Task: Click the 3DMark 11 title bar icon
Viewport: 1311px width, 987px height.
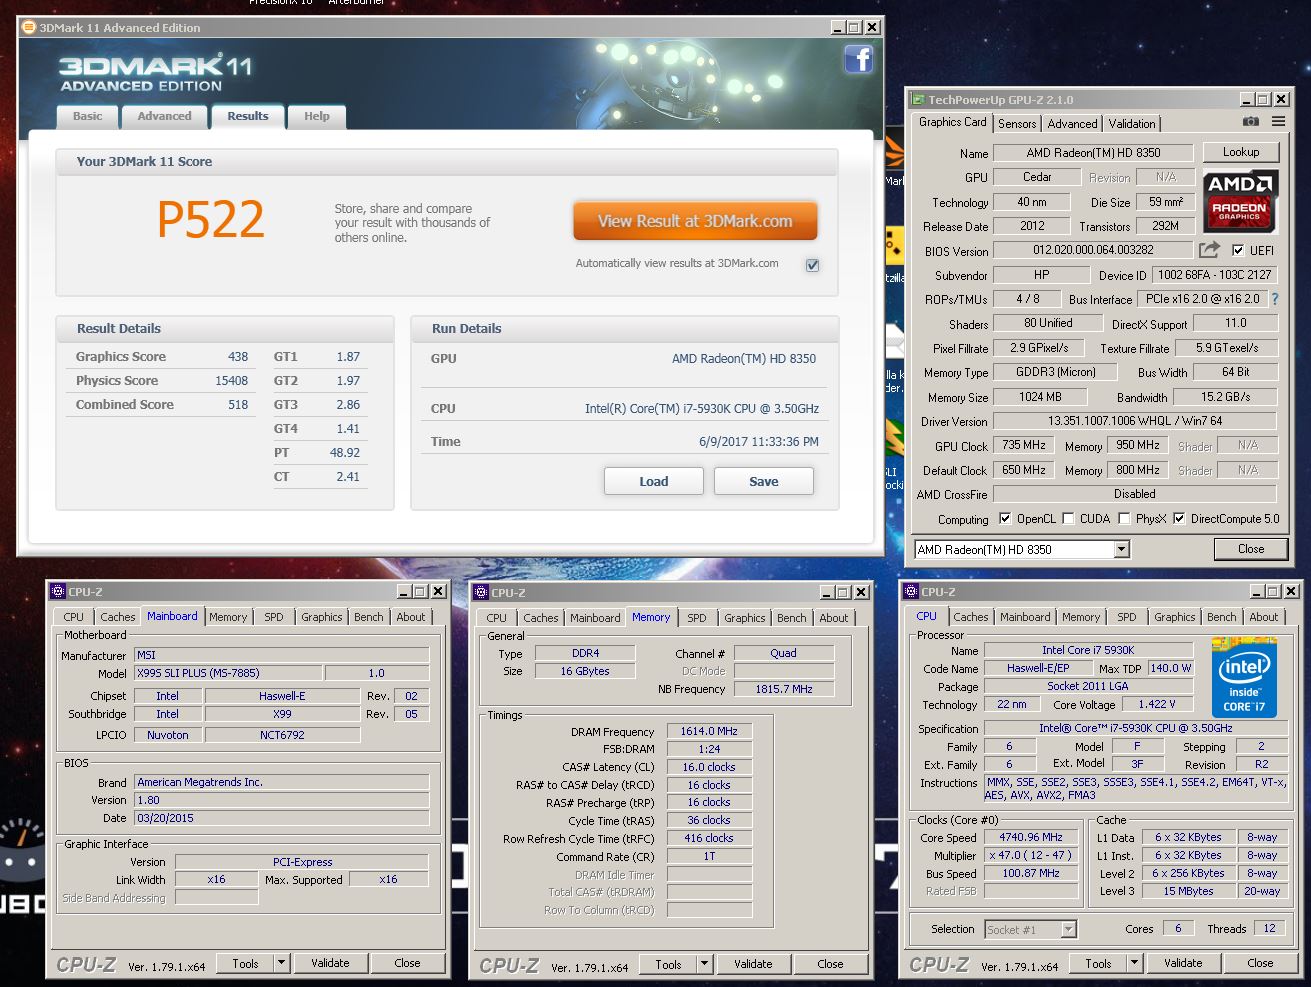Action: pos(29,28)
